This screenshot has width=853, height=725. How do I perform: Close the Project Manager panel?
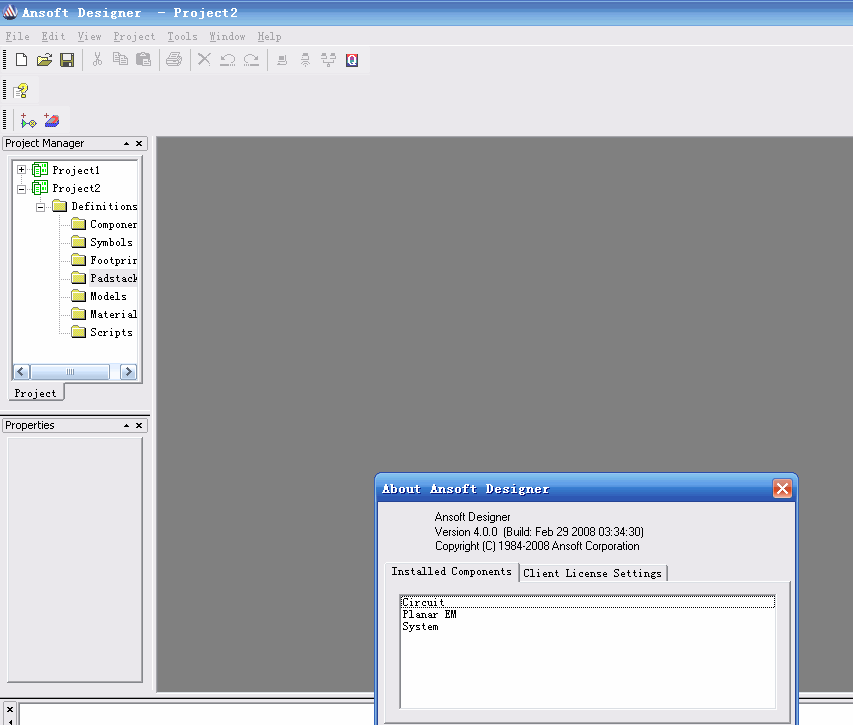pyautogui.click(x=139, y=144)
